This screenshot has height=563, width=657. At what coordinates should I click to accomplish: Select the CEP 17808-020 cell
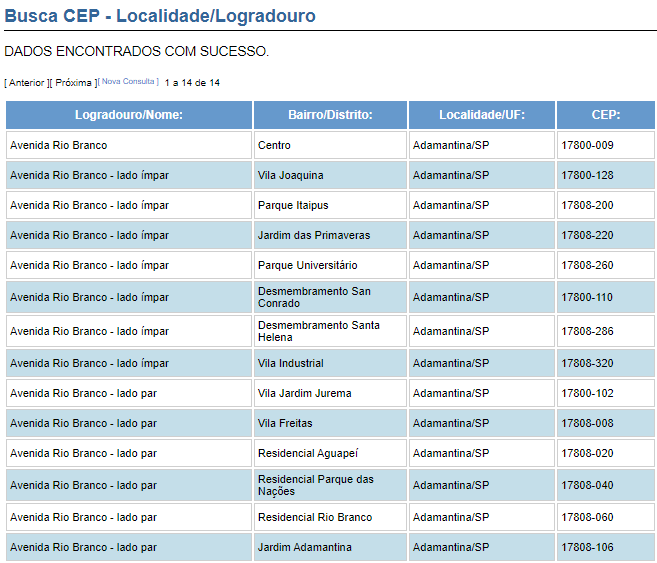point(606,453)
